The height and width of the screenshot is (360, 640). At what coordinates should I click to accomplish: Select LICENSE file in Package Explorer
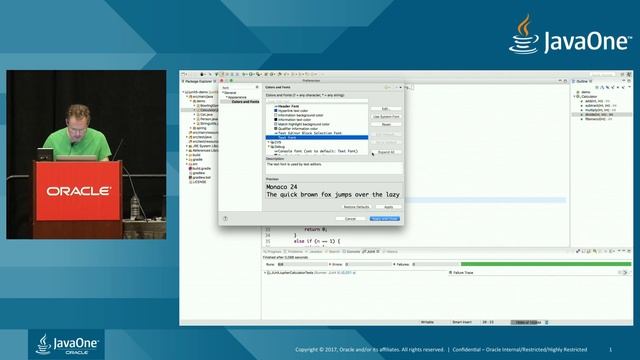tap(198, 182)
